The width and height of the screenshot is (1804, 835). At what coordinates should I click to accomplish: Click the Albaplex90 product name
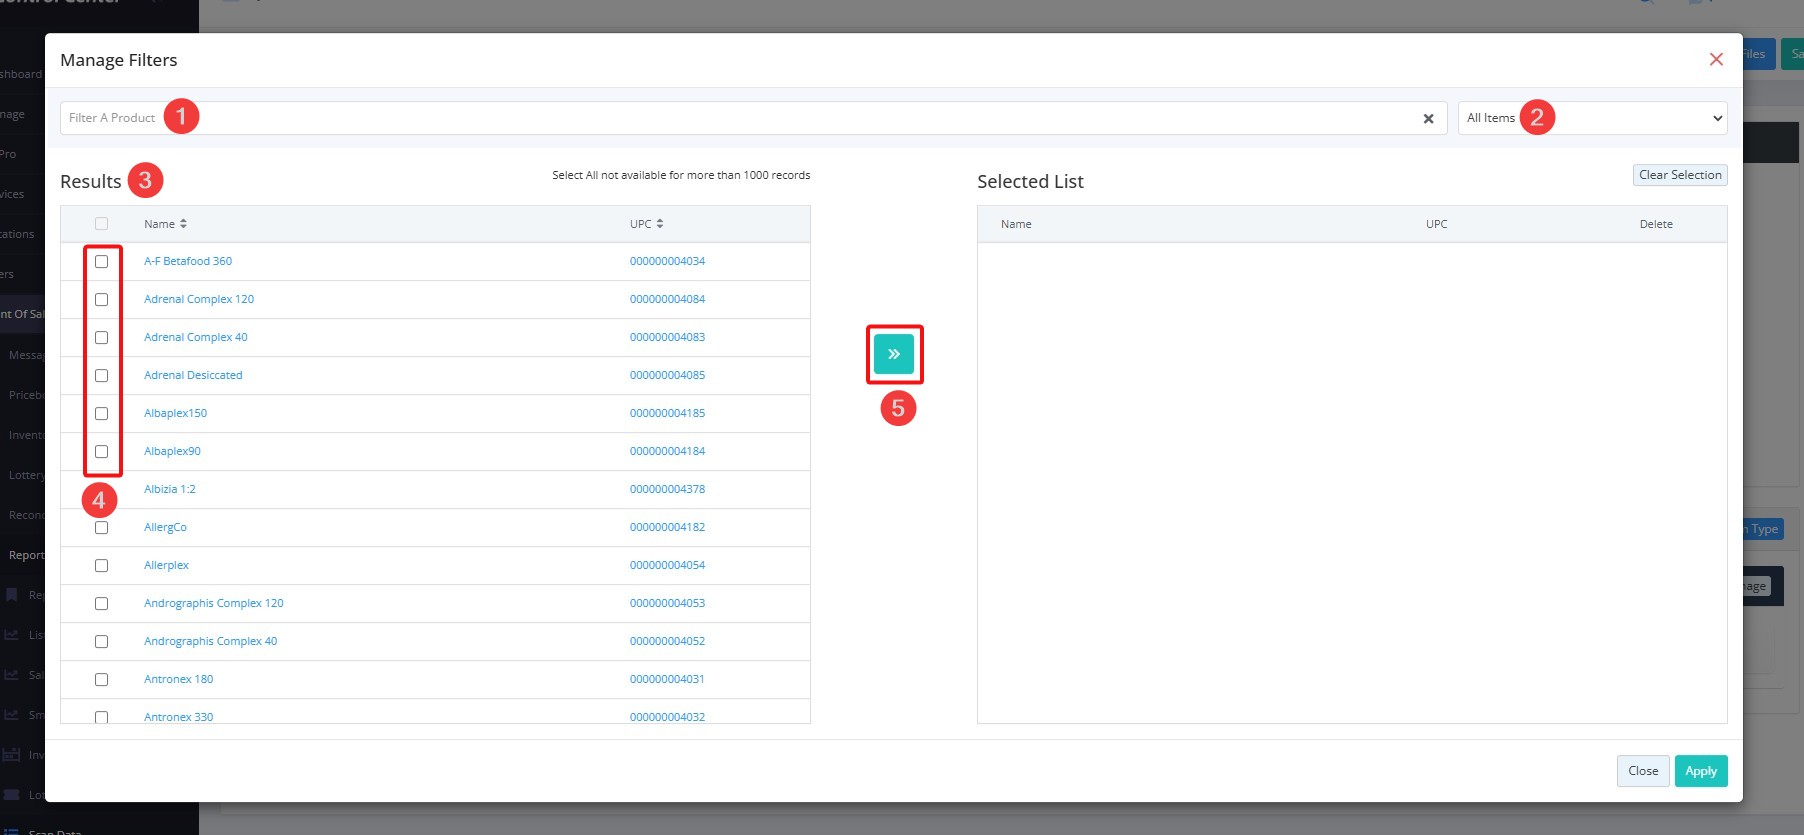pyautogui.click(x=172, y=452)
